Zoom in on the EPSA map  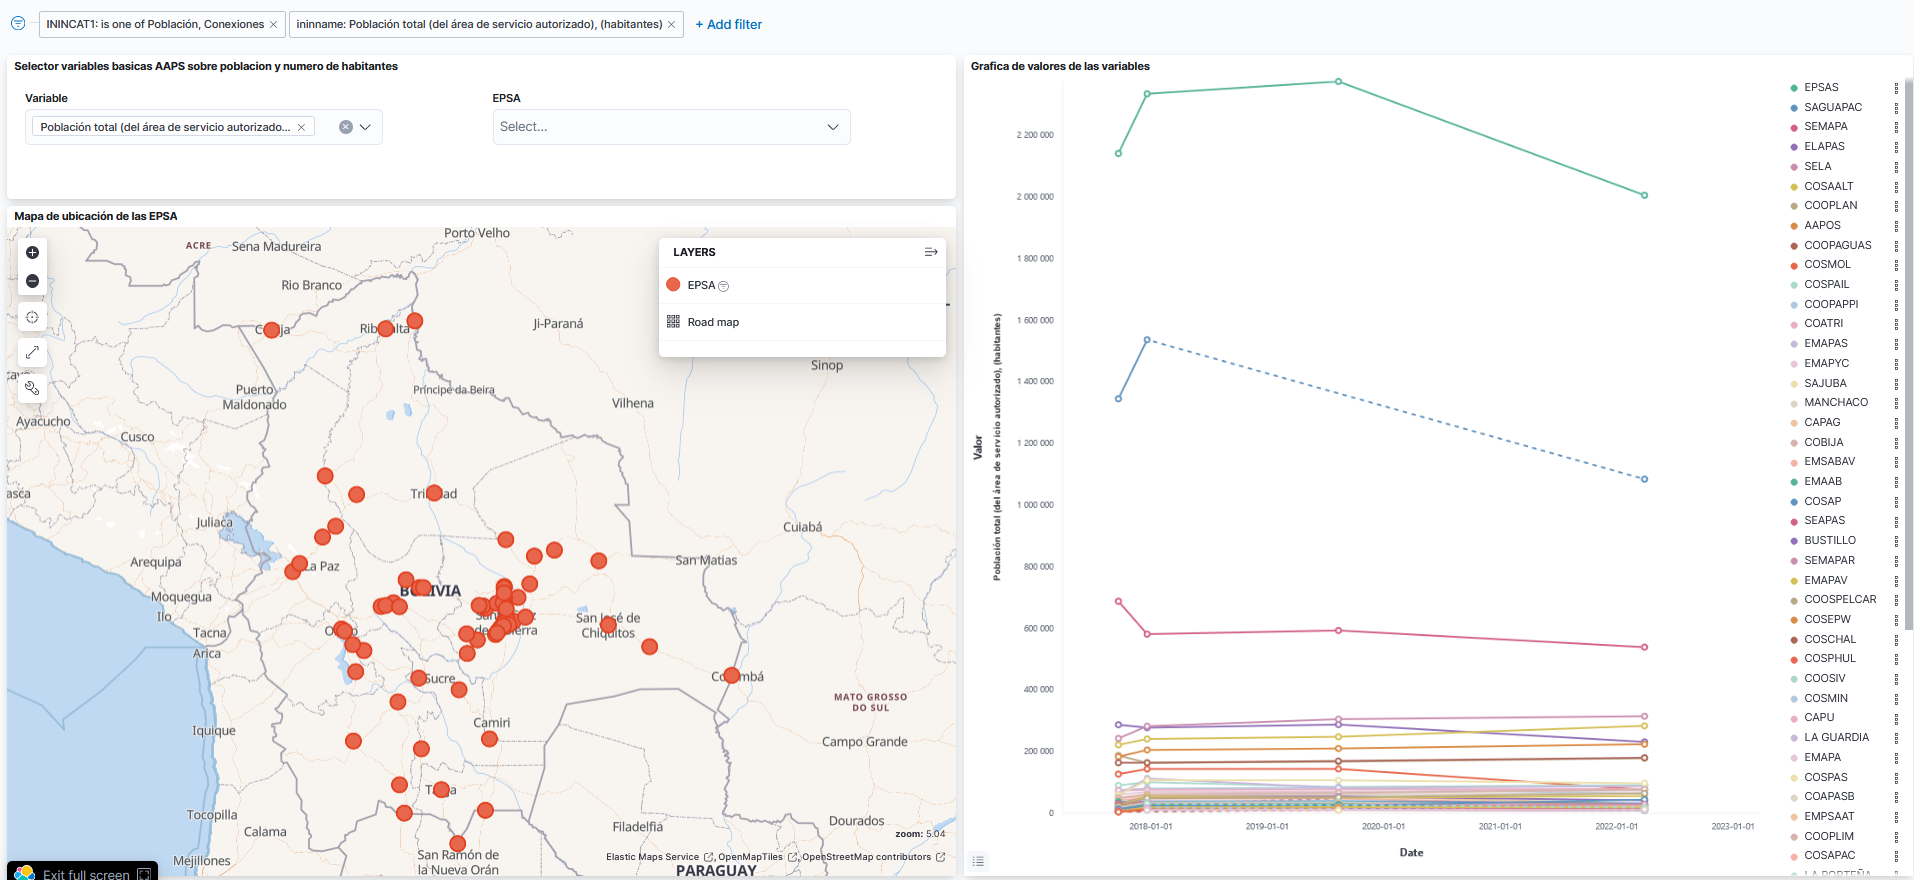click(32, 253)
